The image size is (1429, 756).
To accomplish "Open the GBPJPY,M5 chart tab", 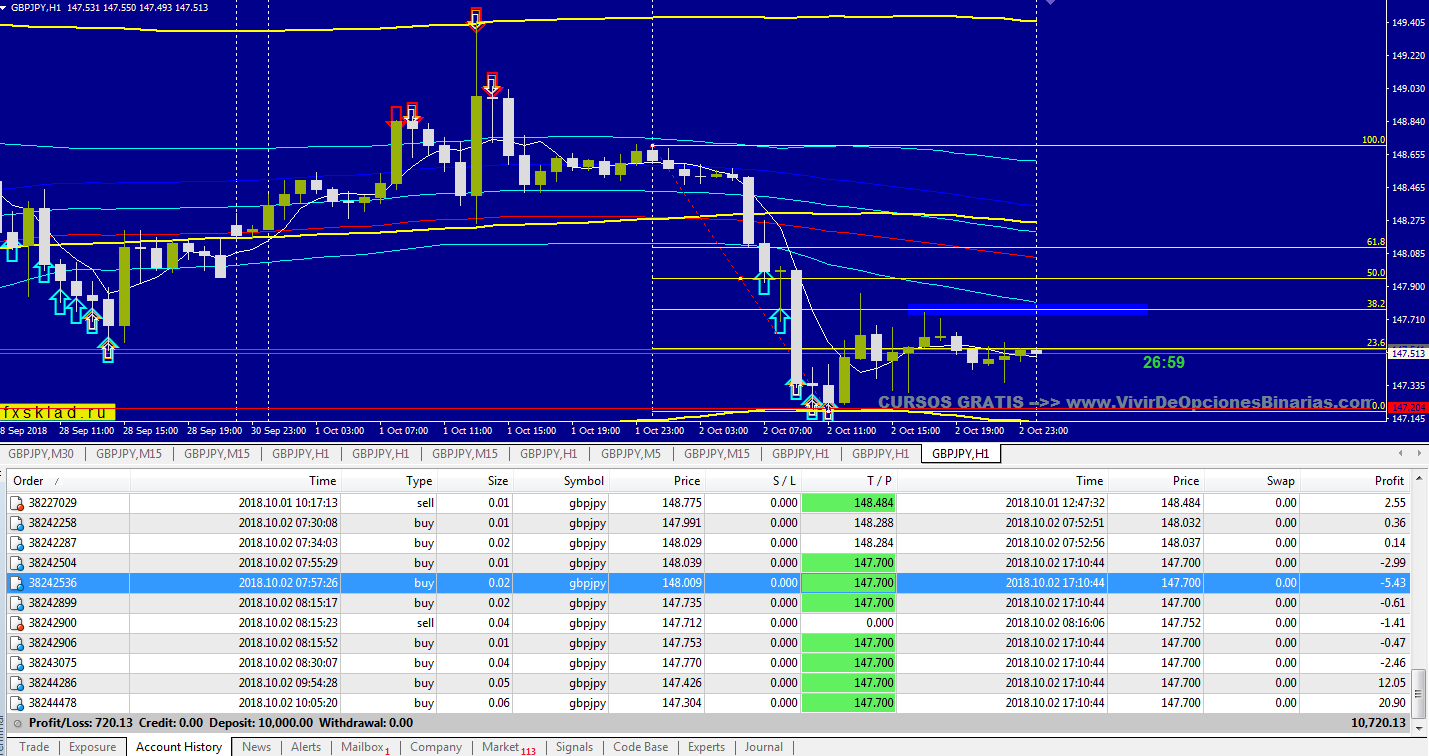I will [x=638, y=454].
